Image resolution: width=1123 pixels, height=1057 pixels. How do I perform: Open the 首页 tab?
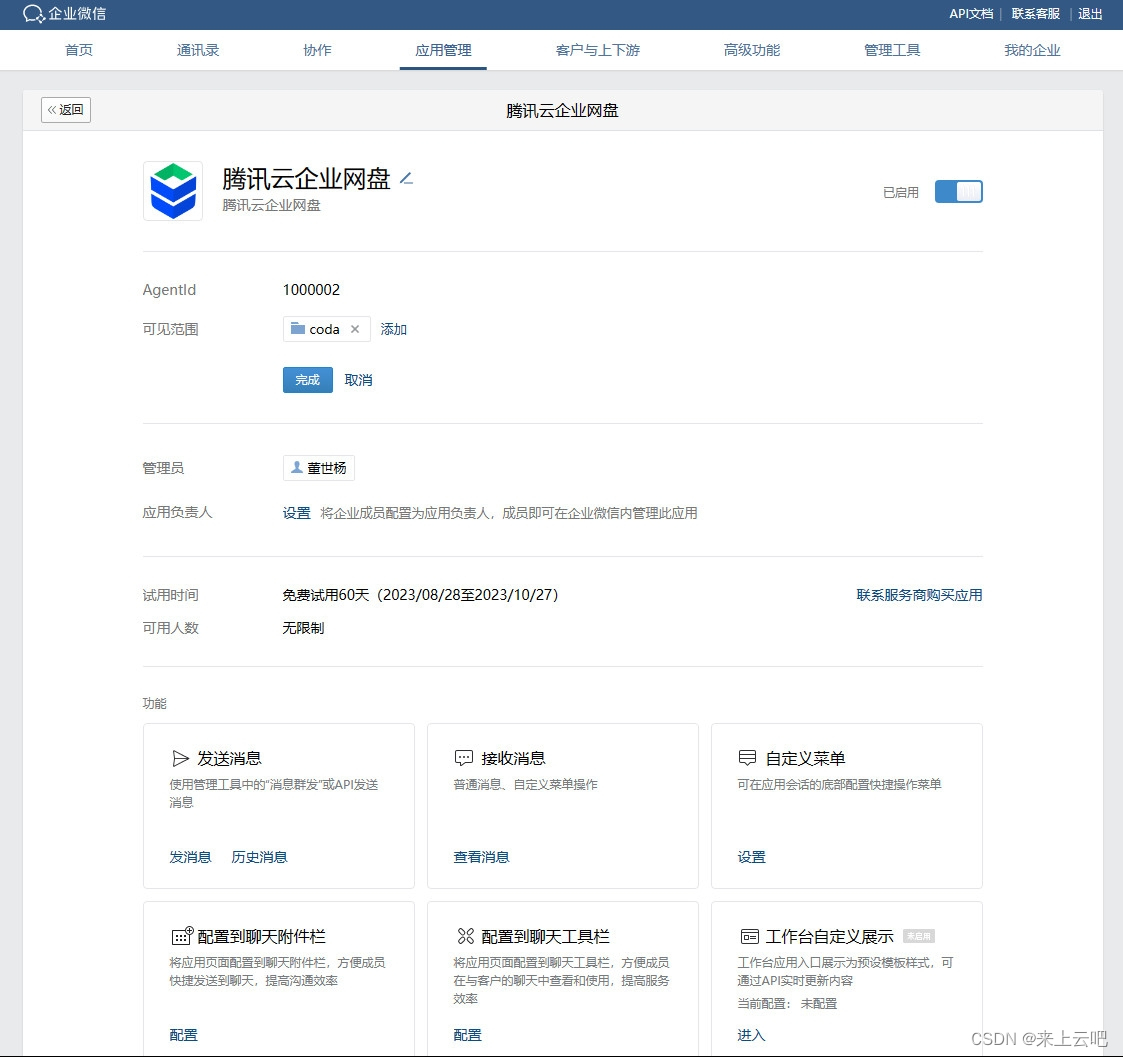[x=79, y=50]
